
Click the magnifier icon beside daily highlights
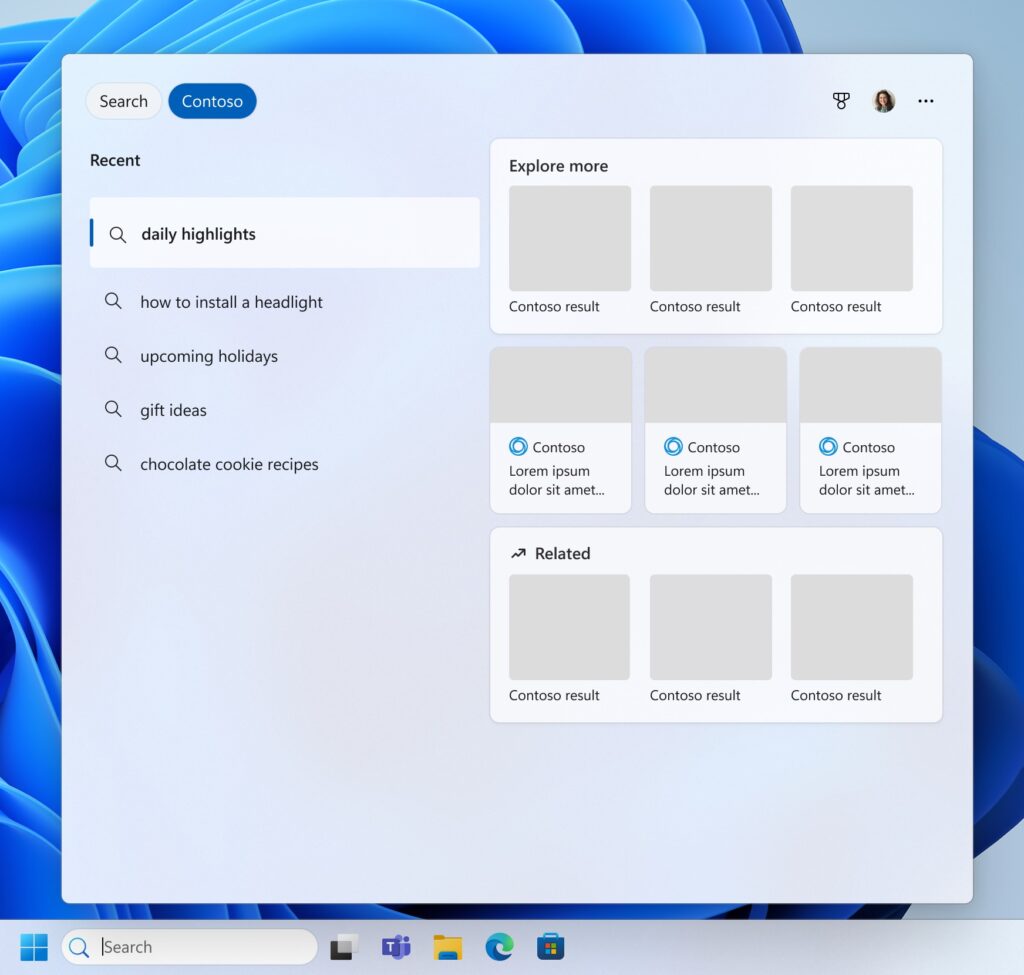pyautogui.click(x=116, y=234)
